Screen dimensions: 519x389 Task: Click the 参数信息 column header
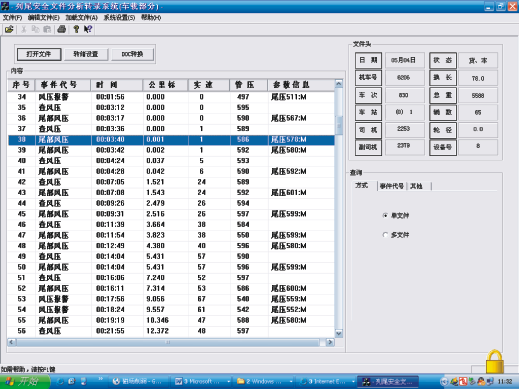[301, 85]
